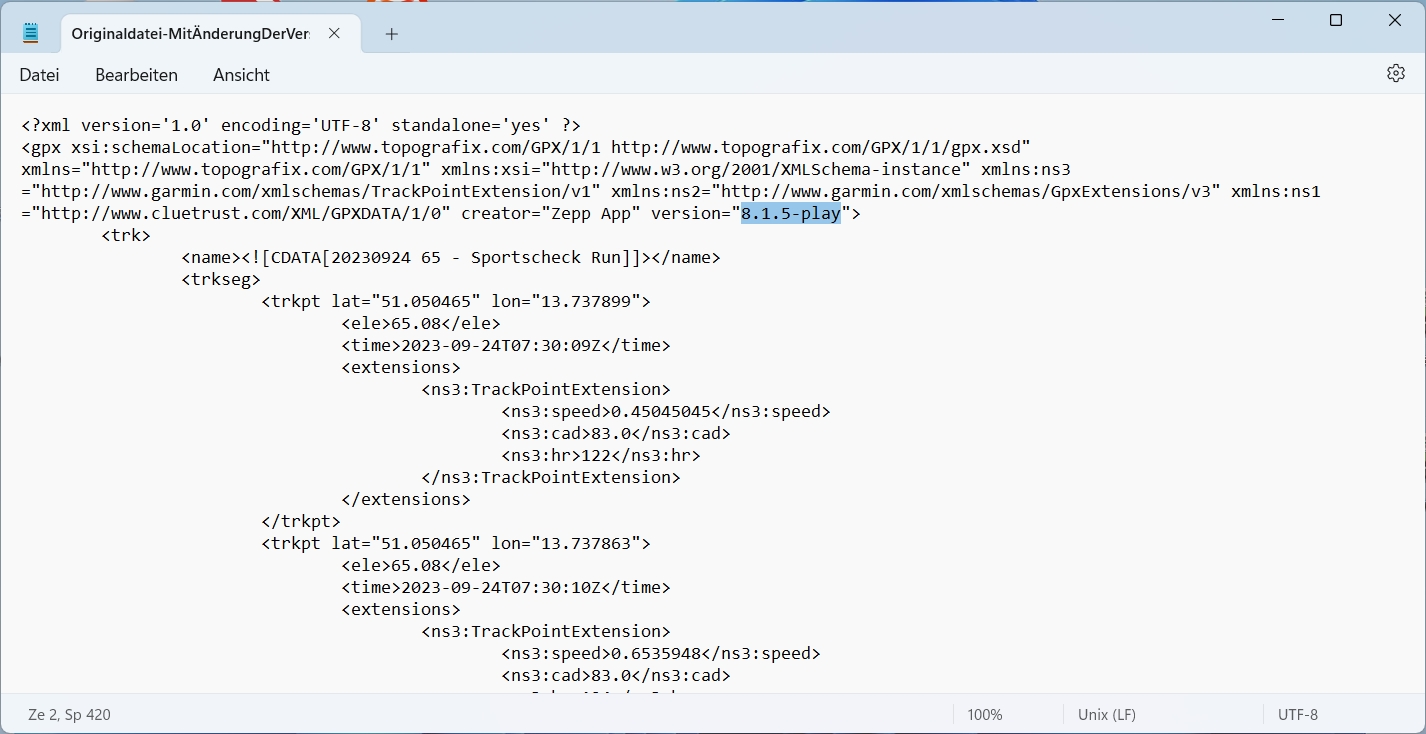The image size is (1426, 734).
Task: Minimize the Notepad window
Action: point(1279,20)
